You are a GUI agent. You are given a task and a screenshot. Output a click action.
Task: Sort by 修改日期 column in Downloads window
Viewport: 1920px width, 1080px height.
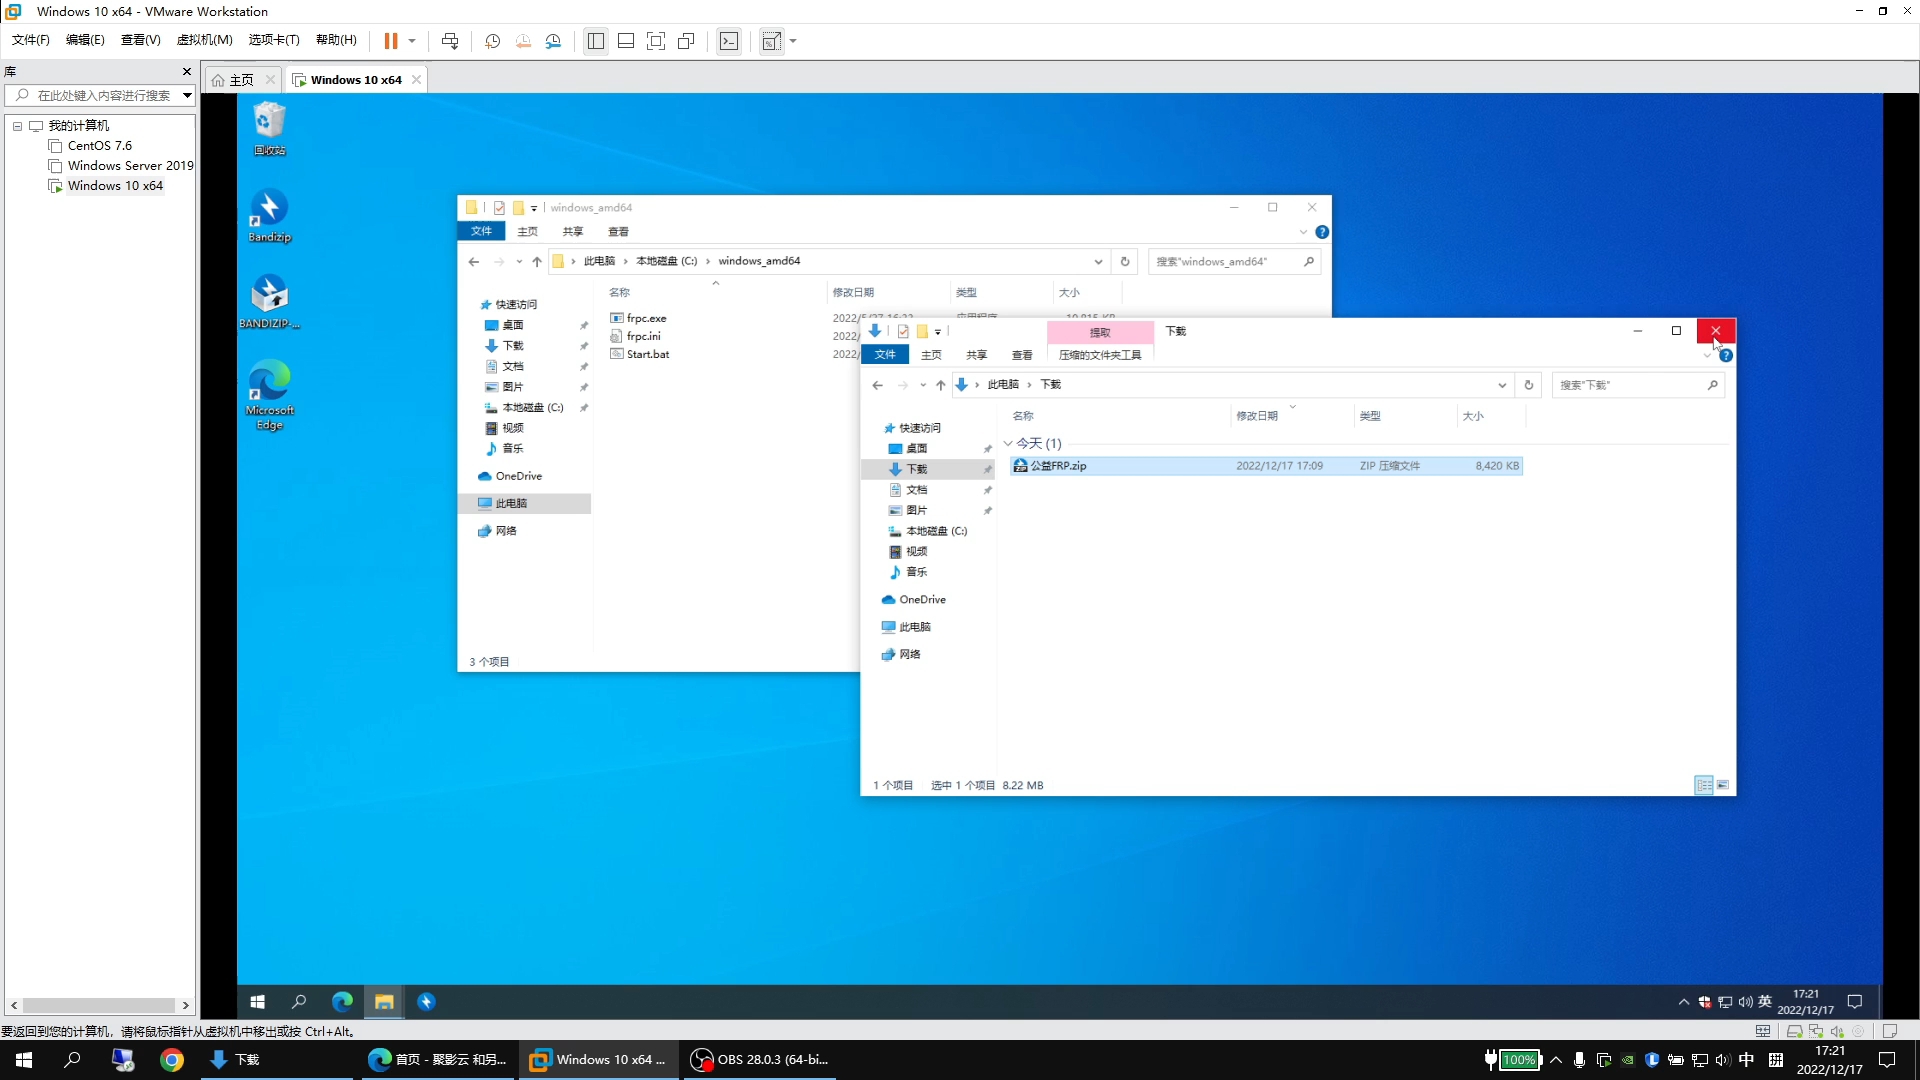pos(1257,416)
